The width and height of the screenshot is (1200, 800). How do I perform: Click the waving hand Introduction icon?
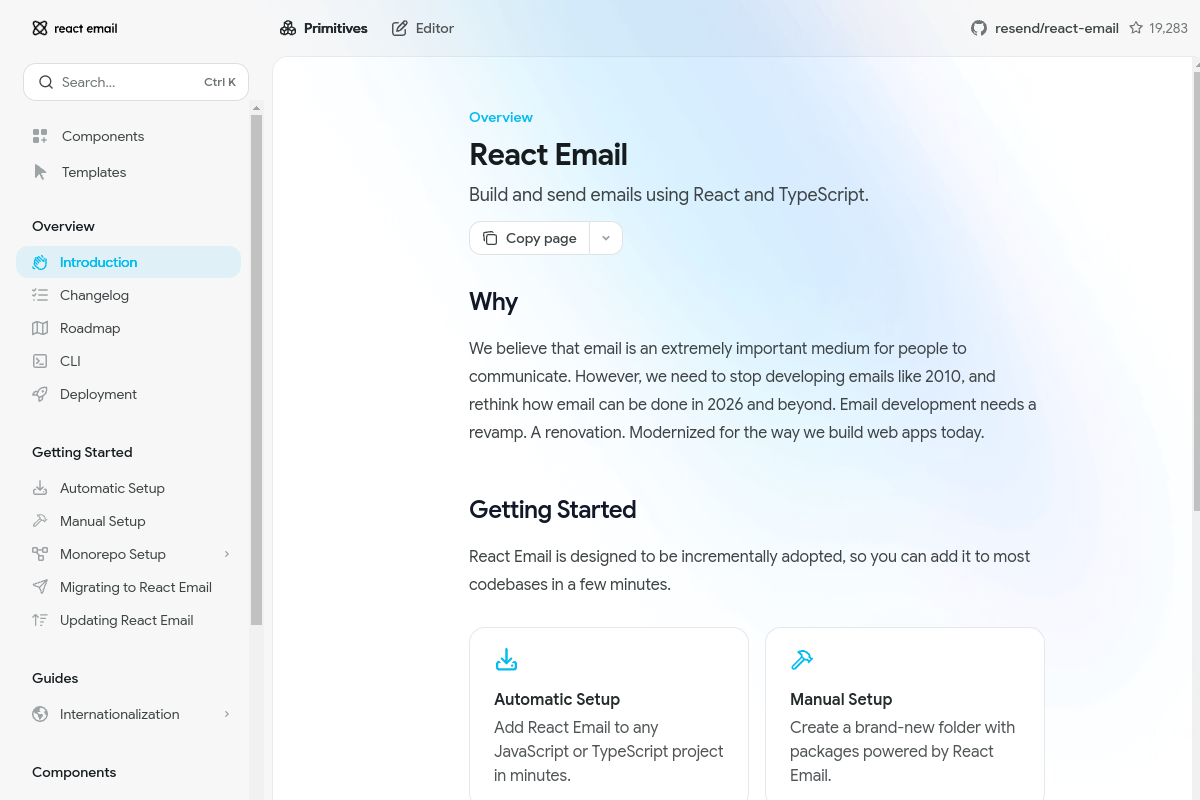pos(40,262)
